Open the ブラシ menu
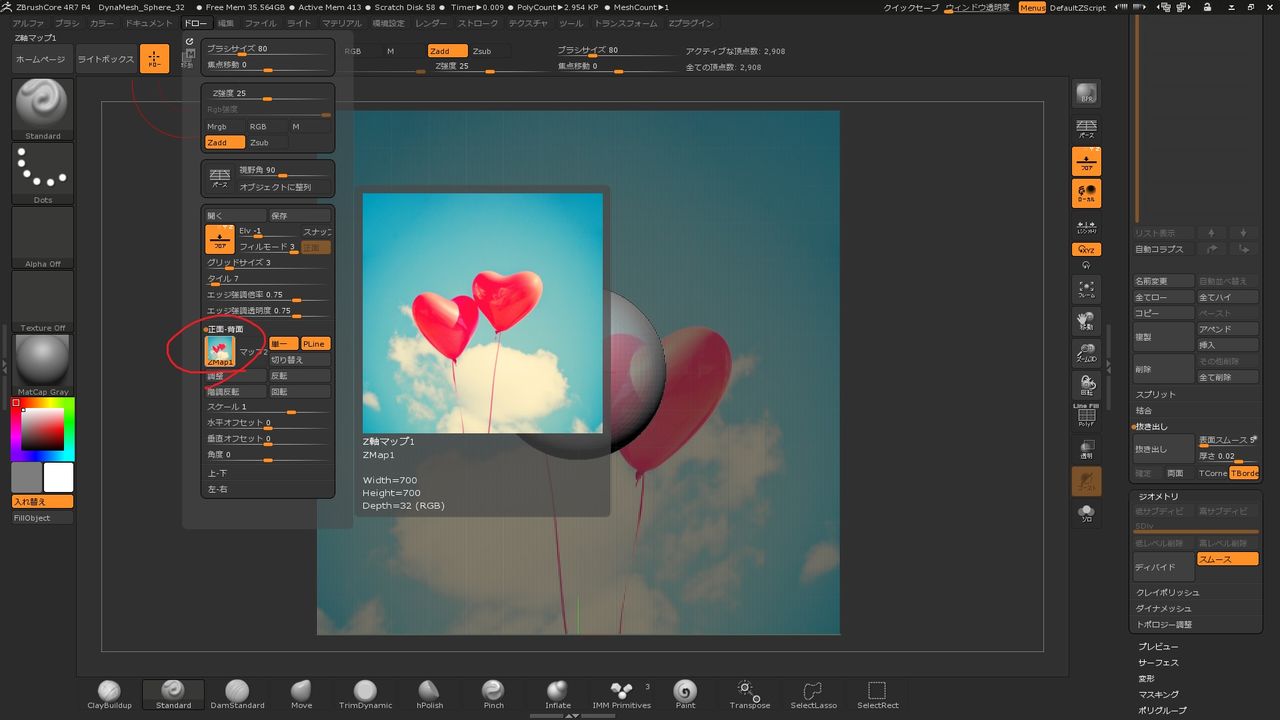This screenshot has height=720, width=1280. pos(67,23)
